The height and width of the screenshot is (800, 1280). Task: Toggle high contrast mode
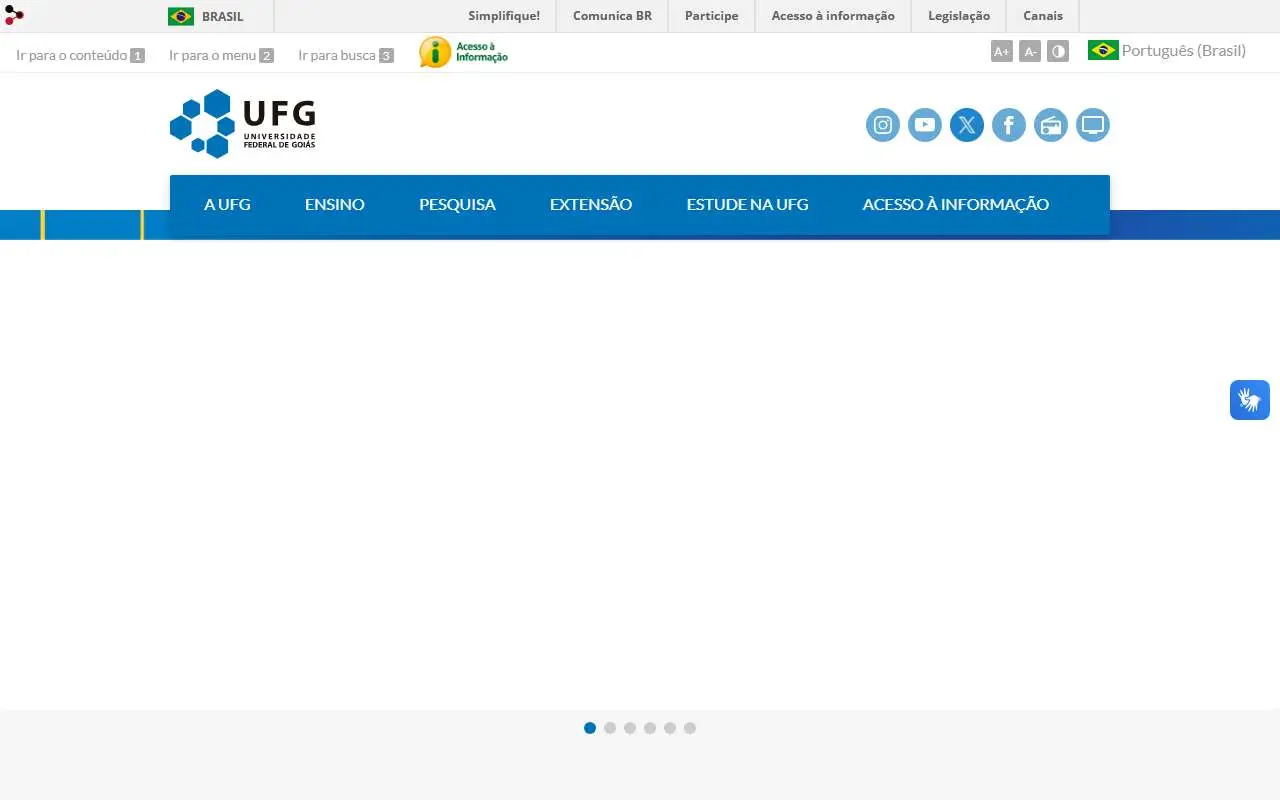tap(1058, 51)
